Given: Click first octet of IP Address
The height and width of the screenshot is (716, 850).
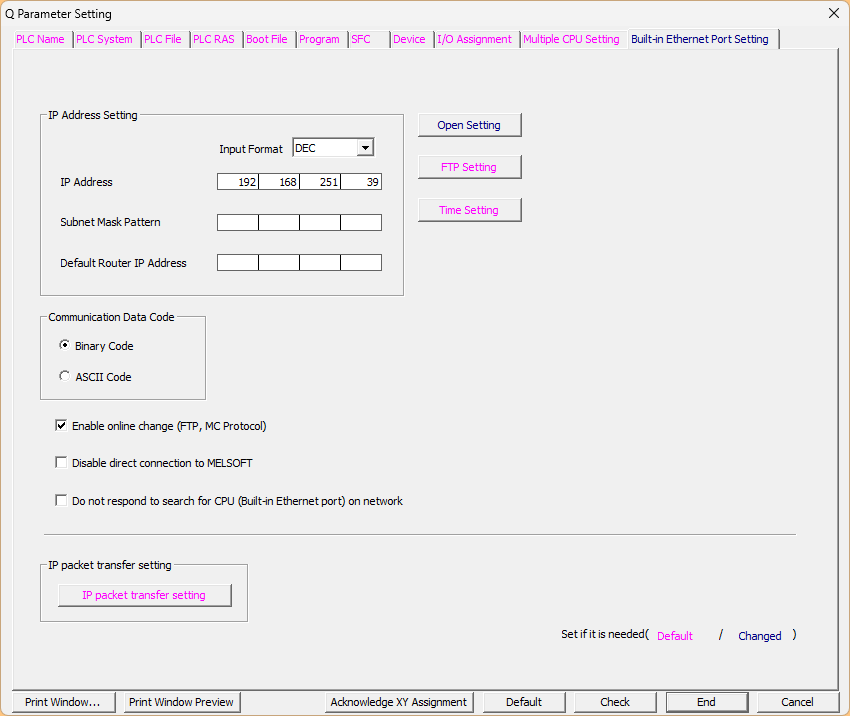Looking at the screenshot, I should click(x=238, y=182).
